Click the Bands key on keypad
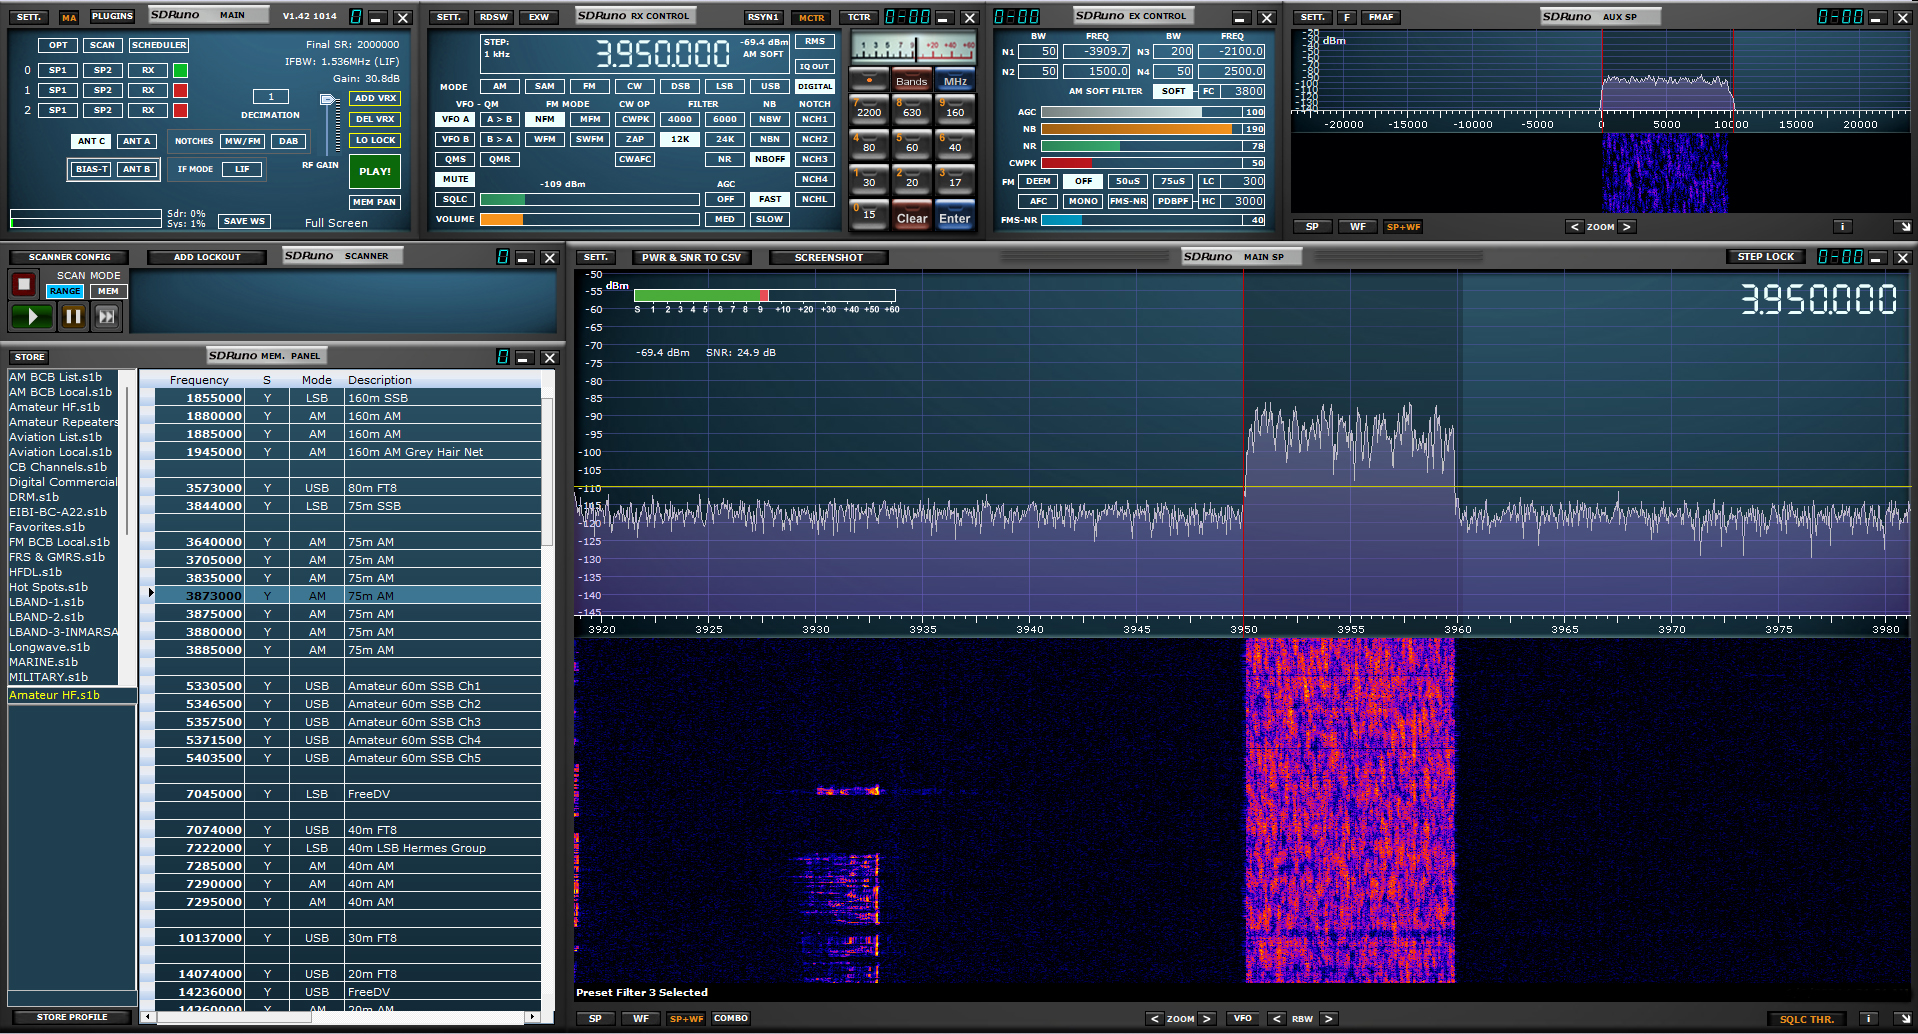The image size is (1918, 1034). [x=911, y=81]
